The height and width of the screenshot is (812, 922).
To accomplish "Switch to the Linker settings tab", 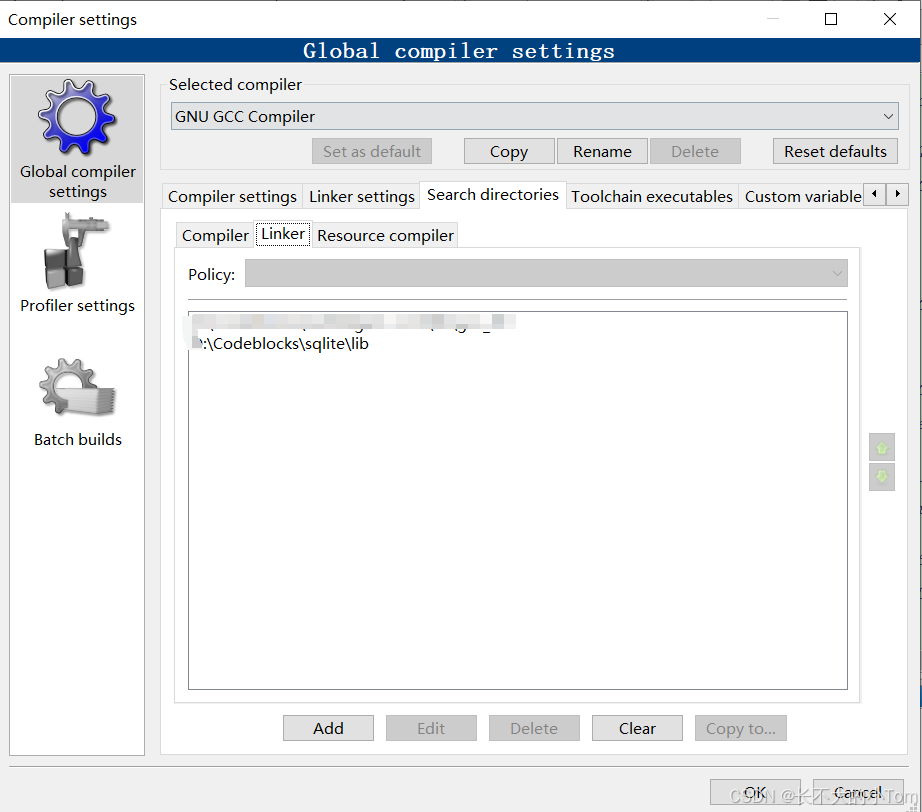I will [x=361, y=196].
